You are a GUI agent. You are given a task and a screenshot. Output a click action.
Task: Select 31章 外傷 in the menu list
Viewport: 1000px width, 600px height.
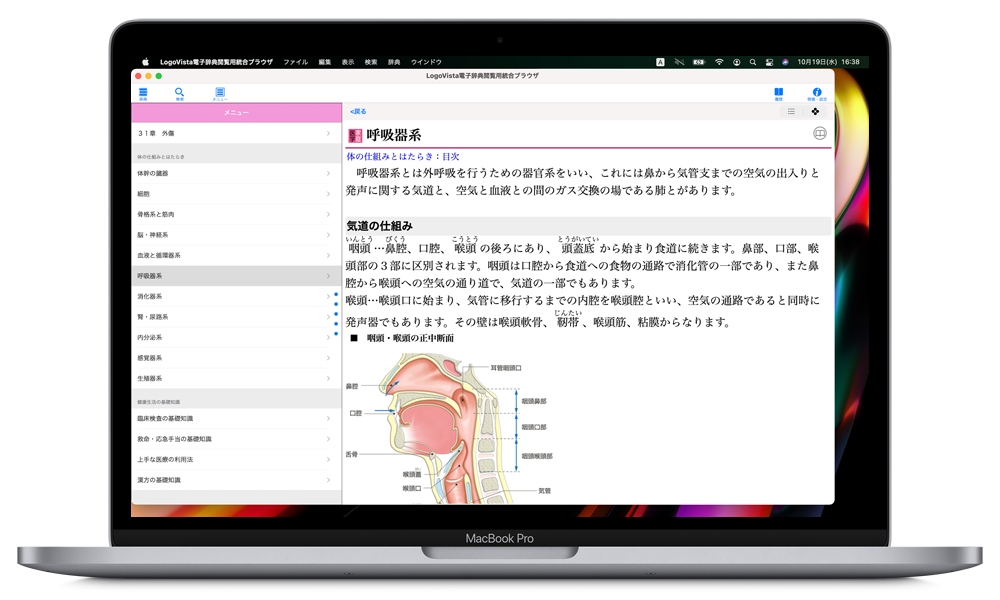point(234,133)
